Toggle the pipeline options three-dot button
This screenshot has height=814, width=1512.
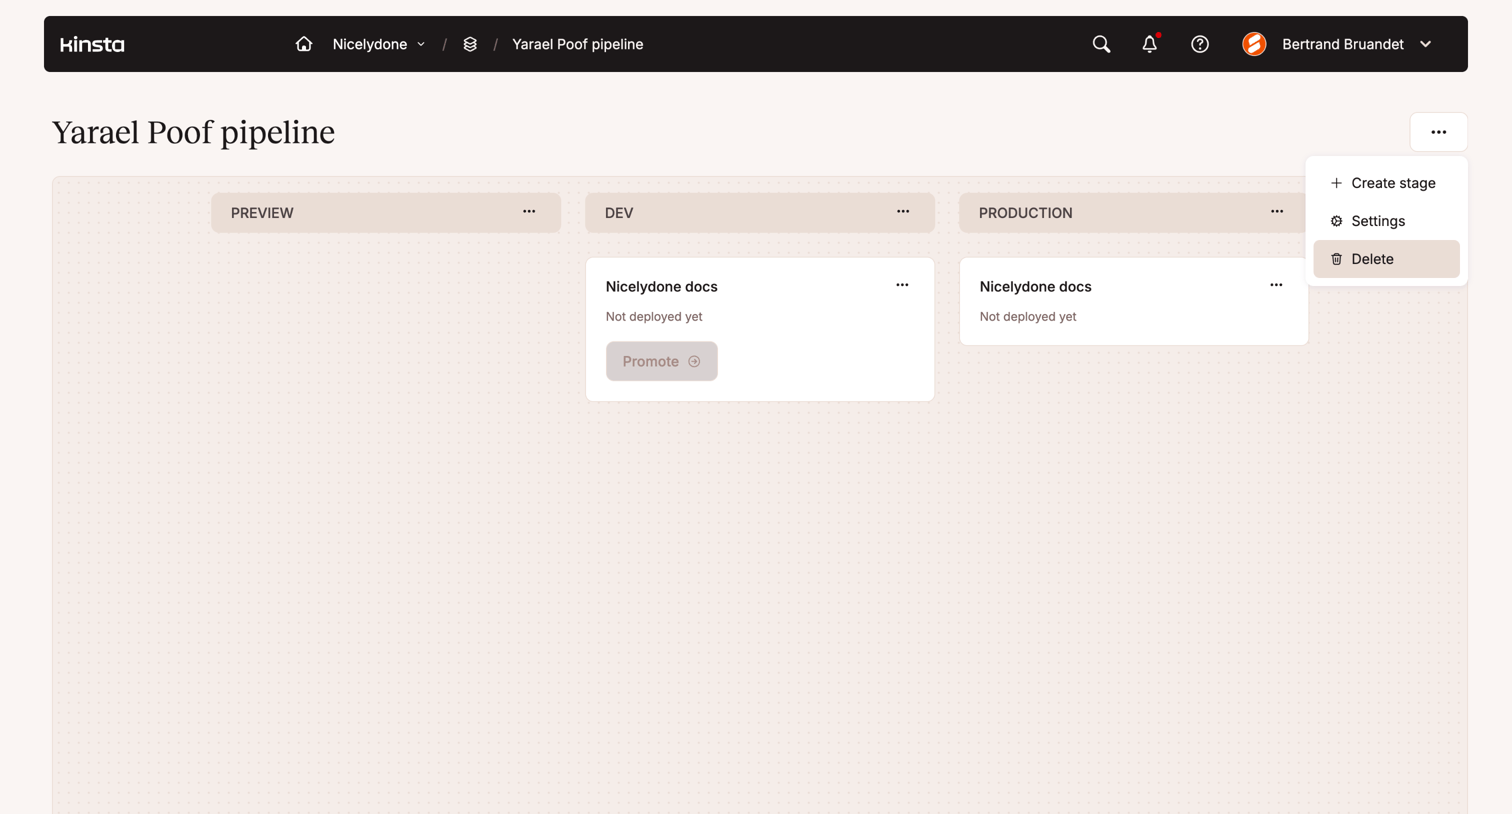[x=1438, y=132]
